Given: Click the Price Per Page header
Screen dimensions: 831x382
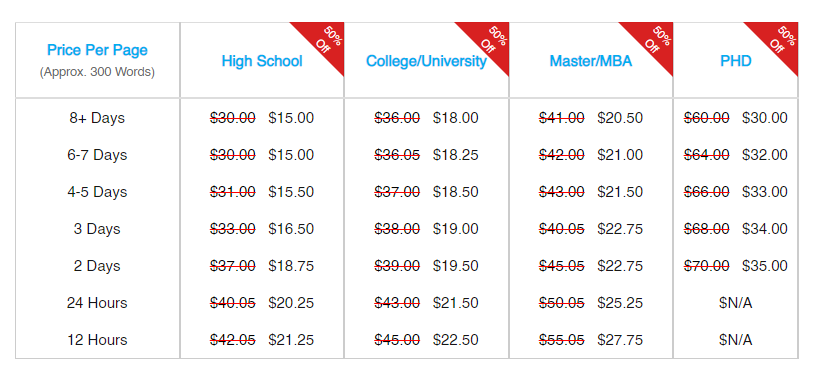Looking at the screenshot, I should coord(98,50).
